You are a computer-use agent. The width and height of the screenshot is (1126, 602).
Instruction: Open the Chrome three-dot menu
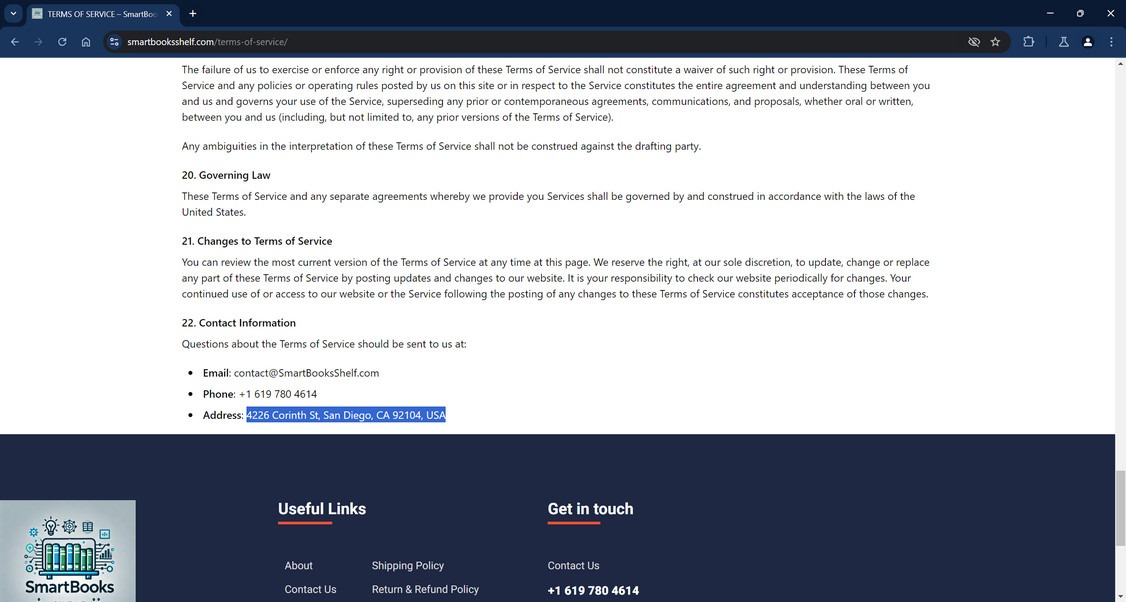(x=1111, y=42)
